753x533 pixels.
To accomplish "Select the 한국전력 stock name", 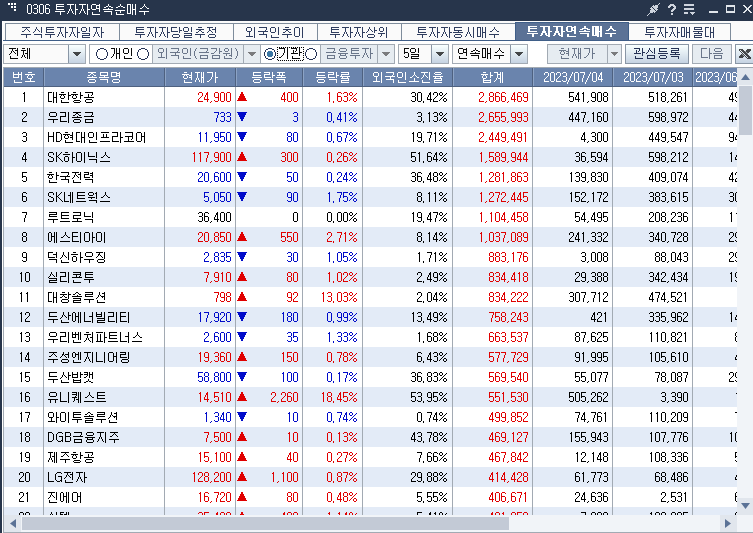I will click(71, 178).
